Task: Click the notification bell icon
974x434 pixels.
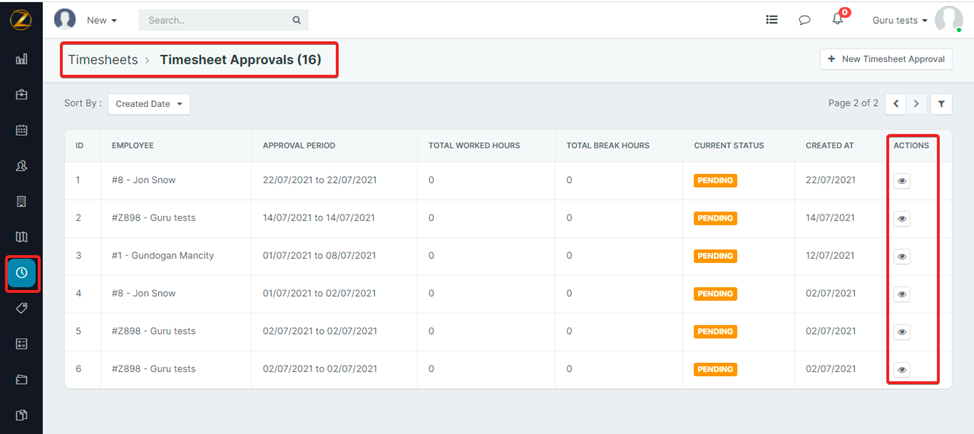Action: pyautogui.click(x=837, y=19)
